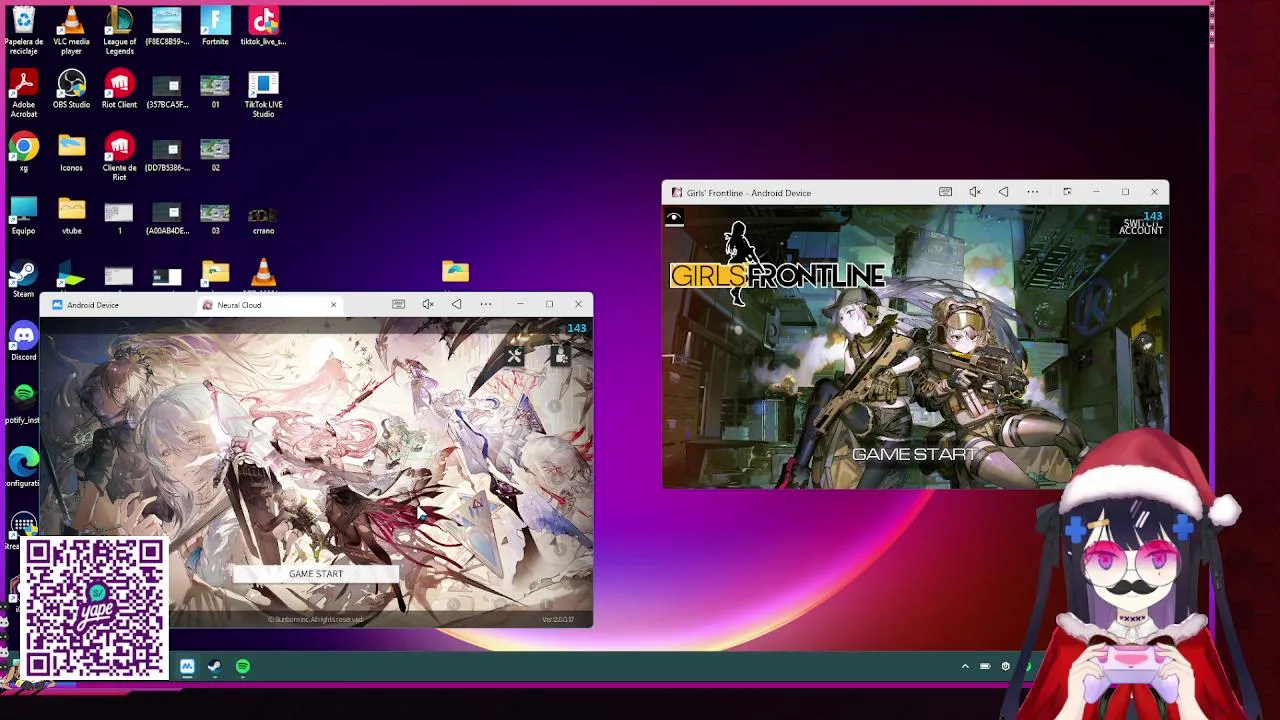Viewport: 1280px width, 720px height.
Task: Click SWITCH ACCOUNT in Girls' Frontline
Action: (1141, 227)
